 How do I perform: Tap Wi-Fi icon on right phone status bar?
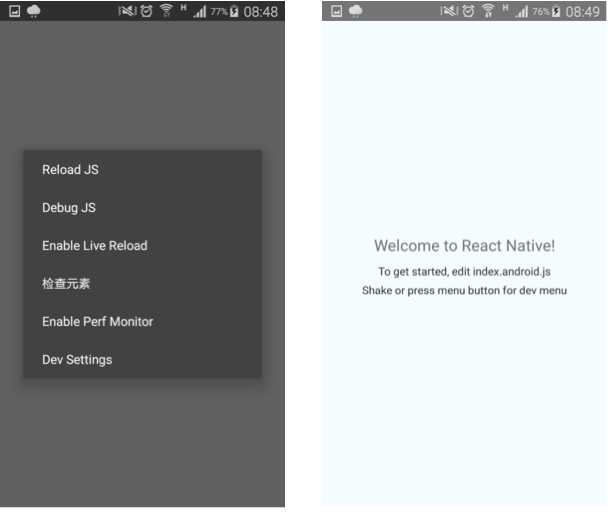(489, 11)
